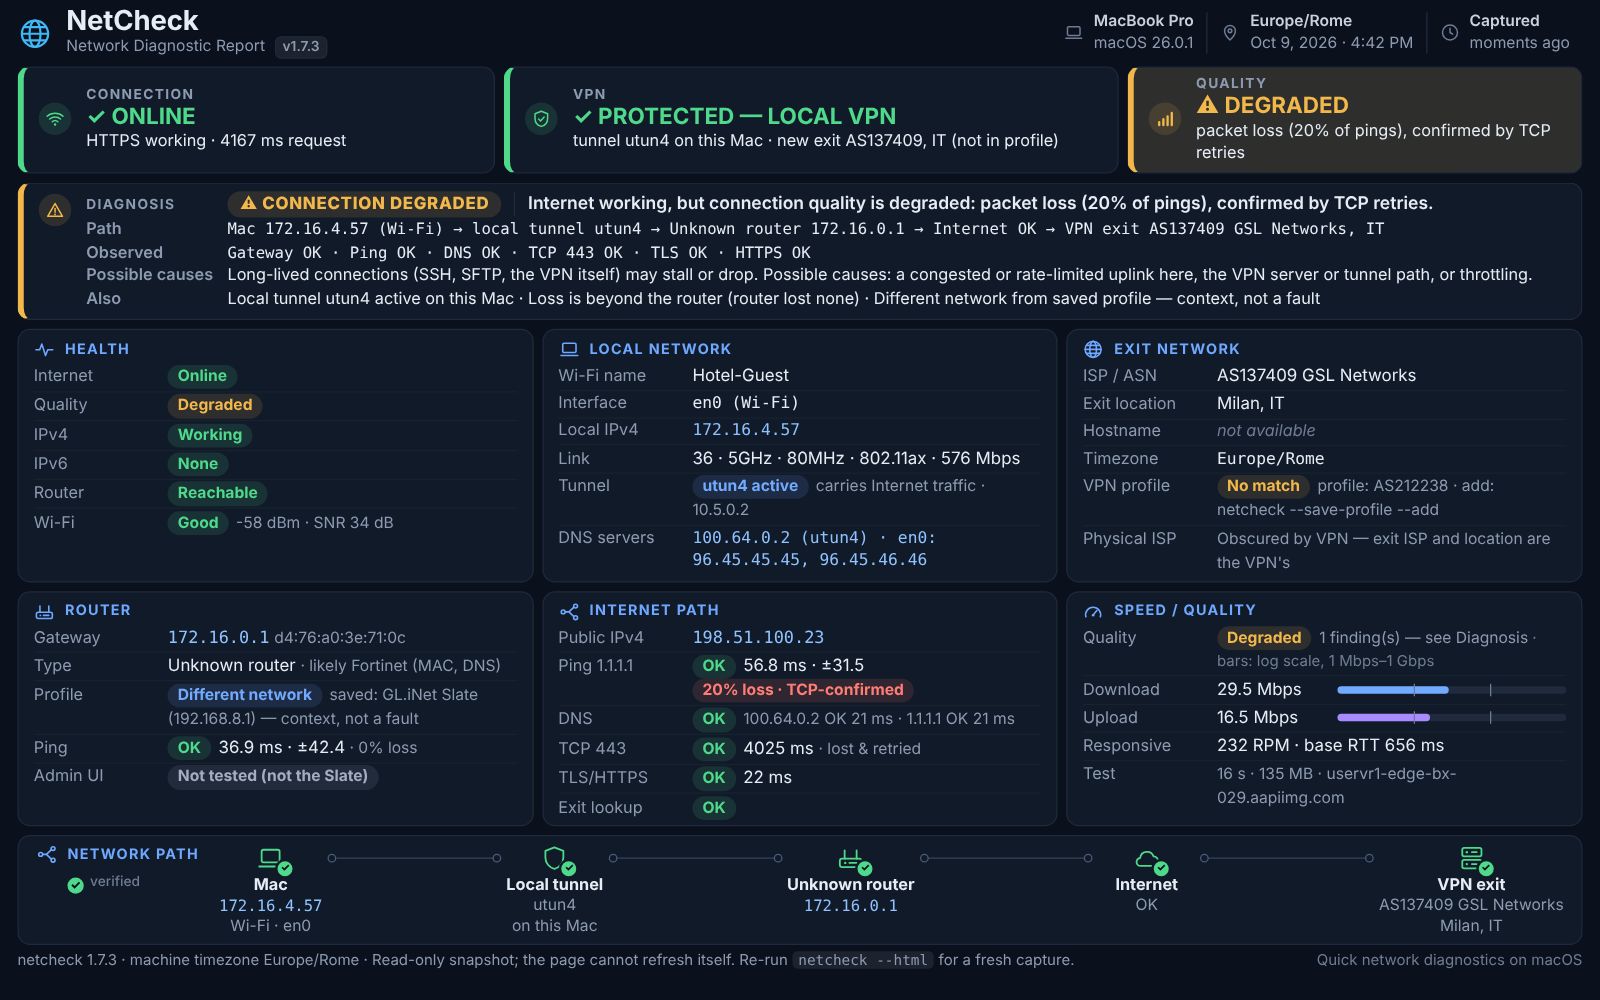Viewport: 1600px width, 1000px height.
Task: Click the Degraded badge in the Health panel
Action: click(x=215, y=405)
